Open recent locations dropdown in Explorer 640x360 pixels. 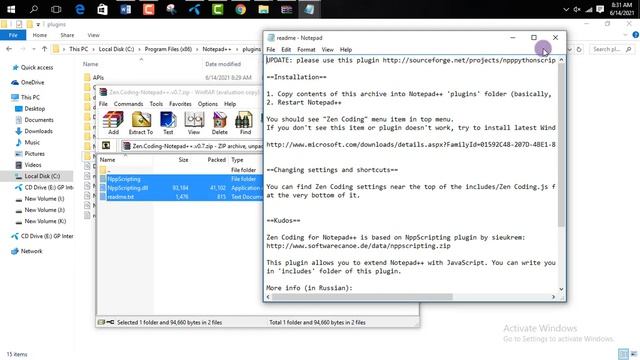(x=34, y=49)
